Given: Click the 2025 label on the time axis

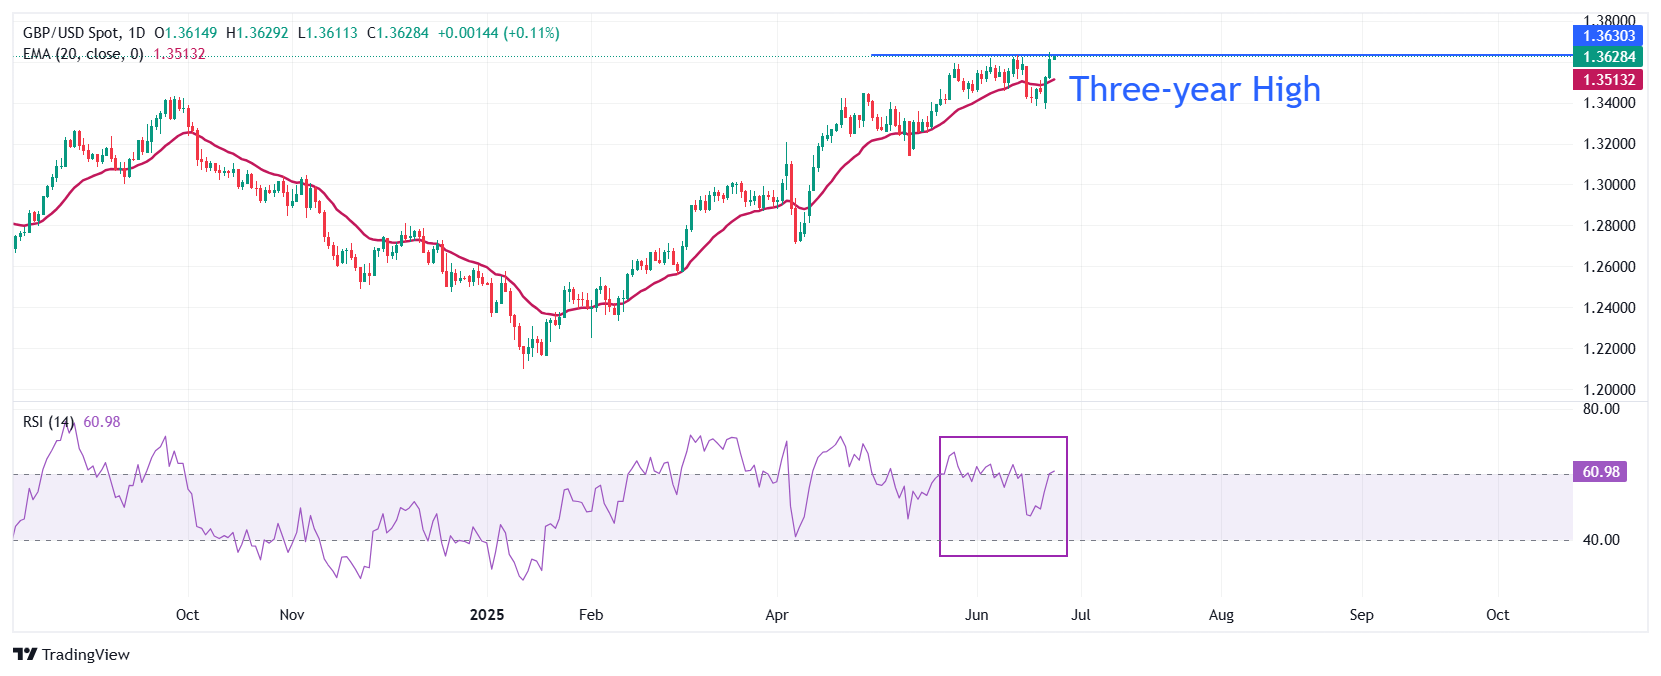Looking at the screenshot, I should click(x=487, y=614).
